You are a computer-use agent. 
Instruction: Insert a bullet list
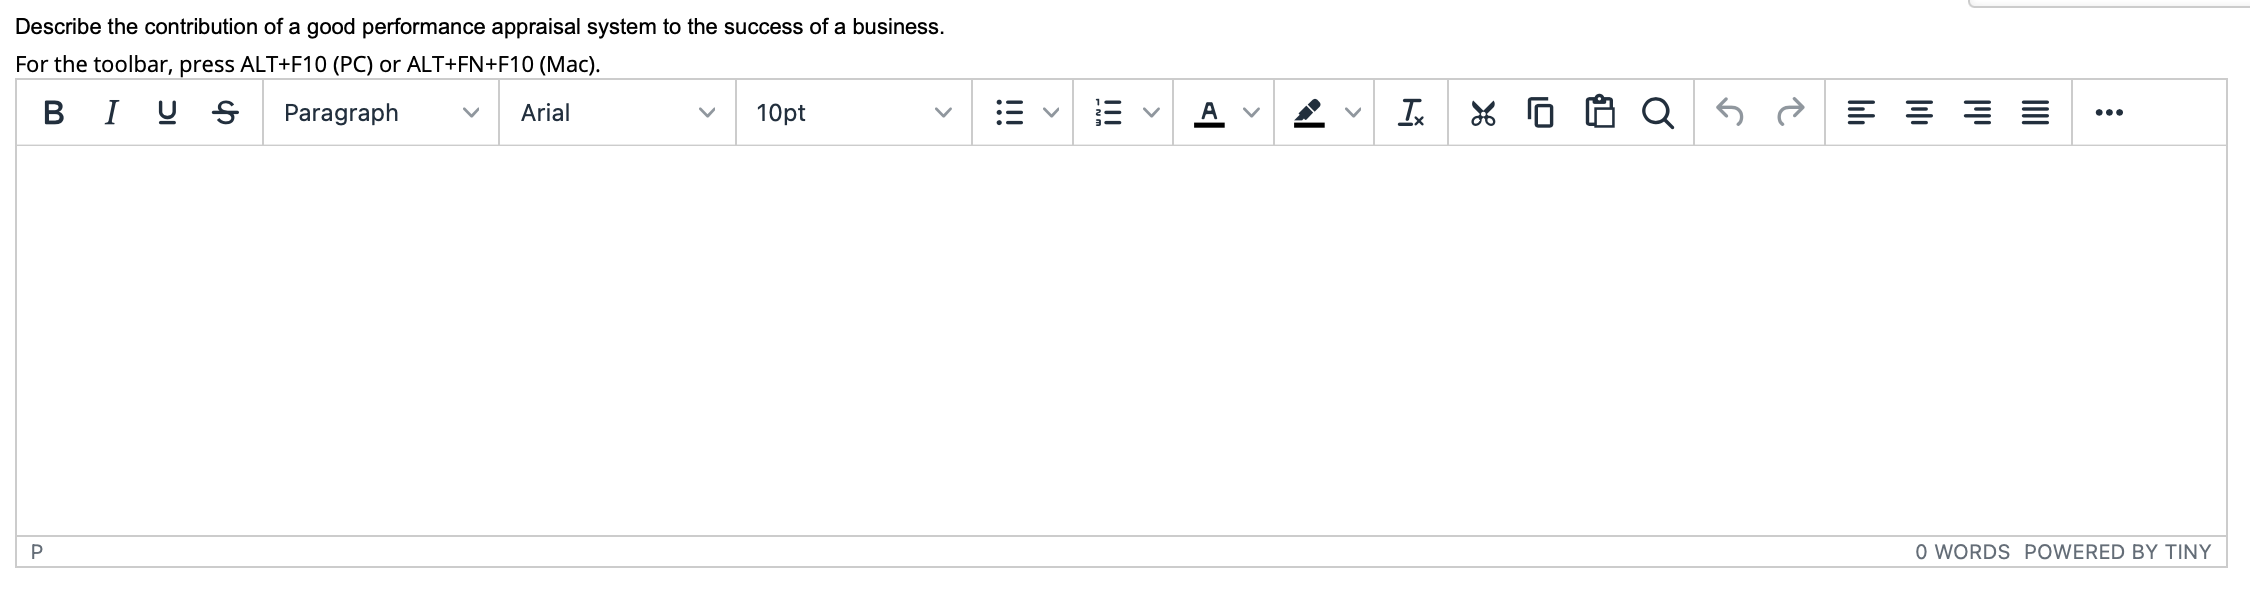coord(1010,113)
